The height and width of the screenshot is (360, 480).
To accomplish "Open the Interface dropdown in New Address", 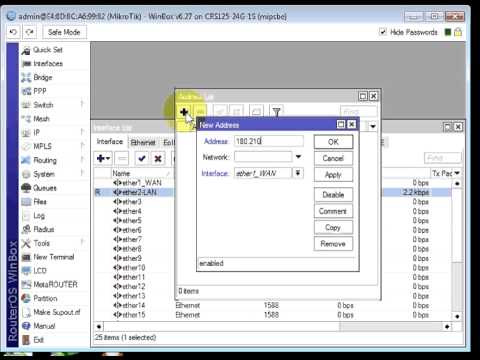I will [298, 173].
